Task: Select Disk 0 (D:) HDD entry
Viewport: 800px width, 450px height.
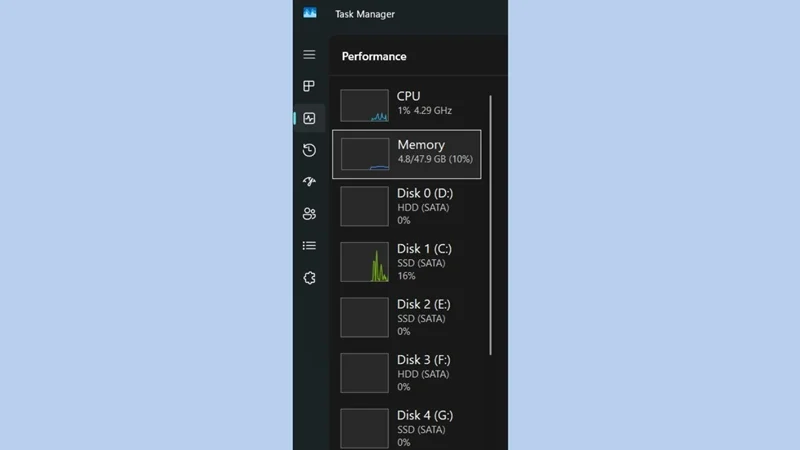Action: pos(407,206)
